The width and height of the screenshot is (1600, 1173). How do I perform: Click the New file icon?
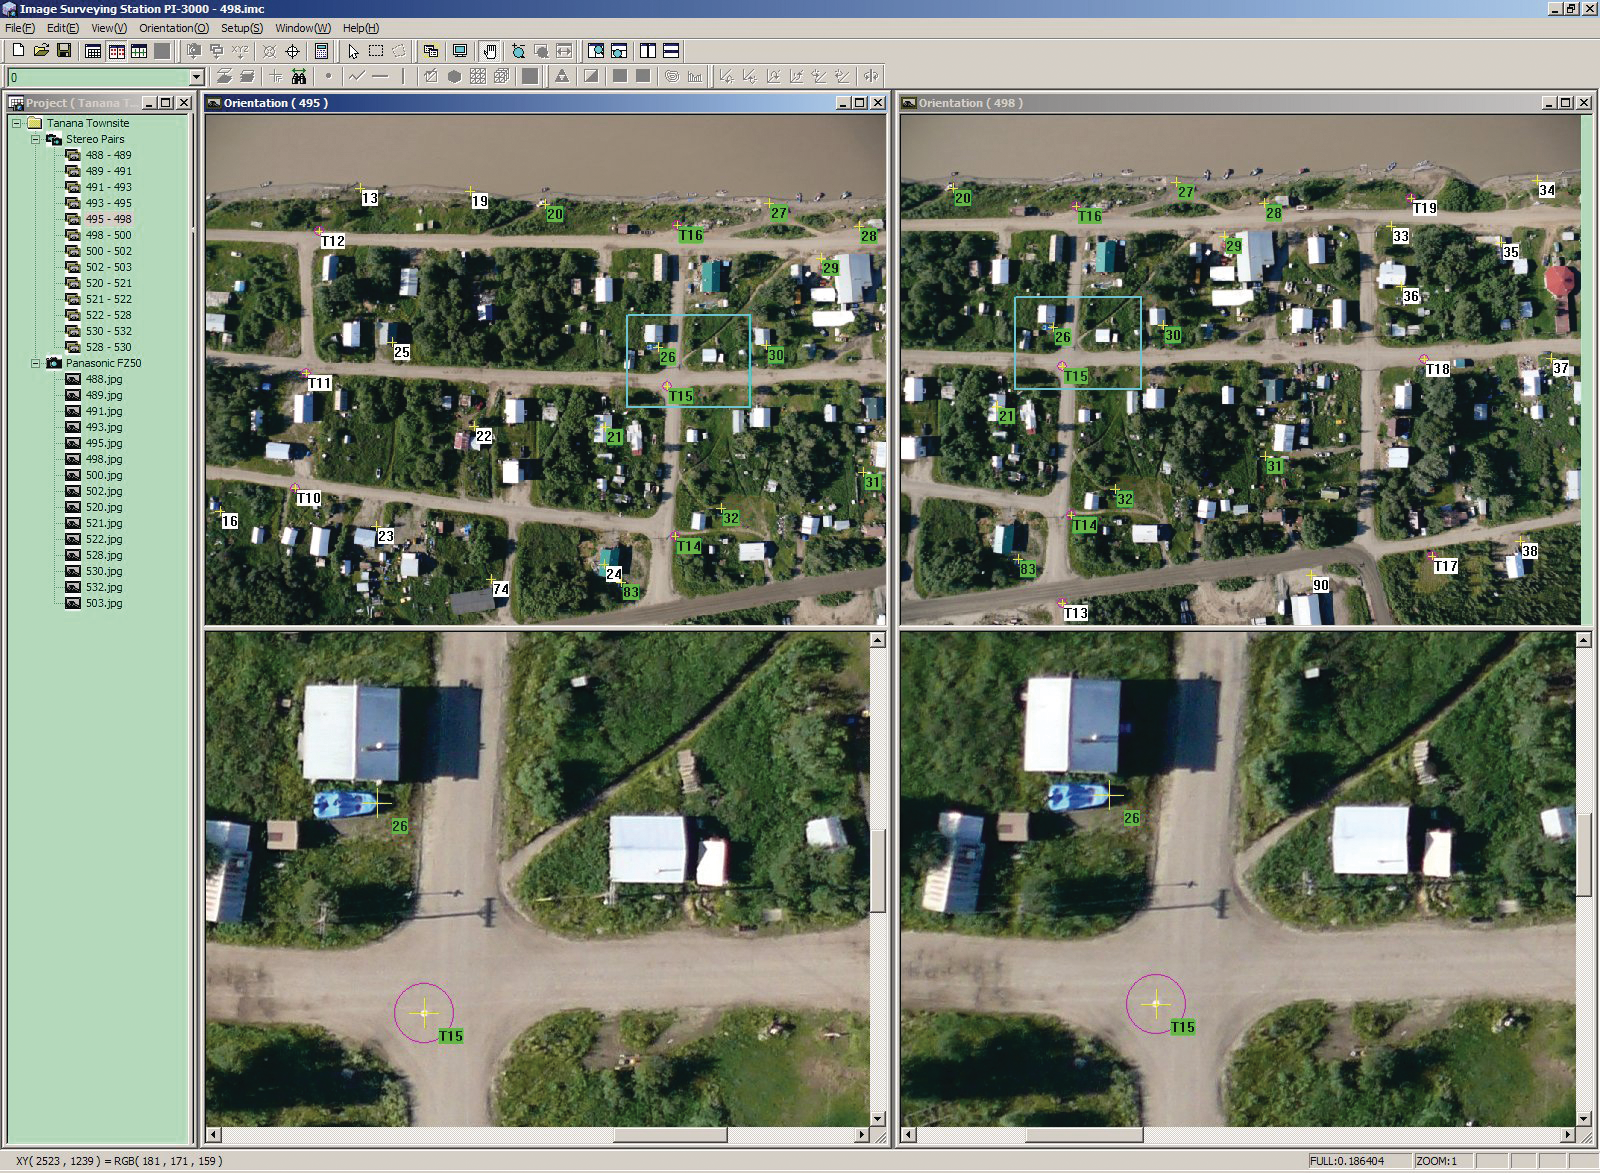pos(18,51)
